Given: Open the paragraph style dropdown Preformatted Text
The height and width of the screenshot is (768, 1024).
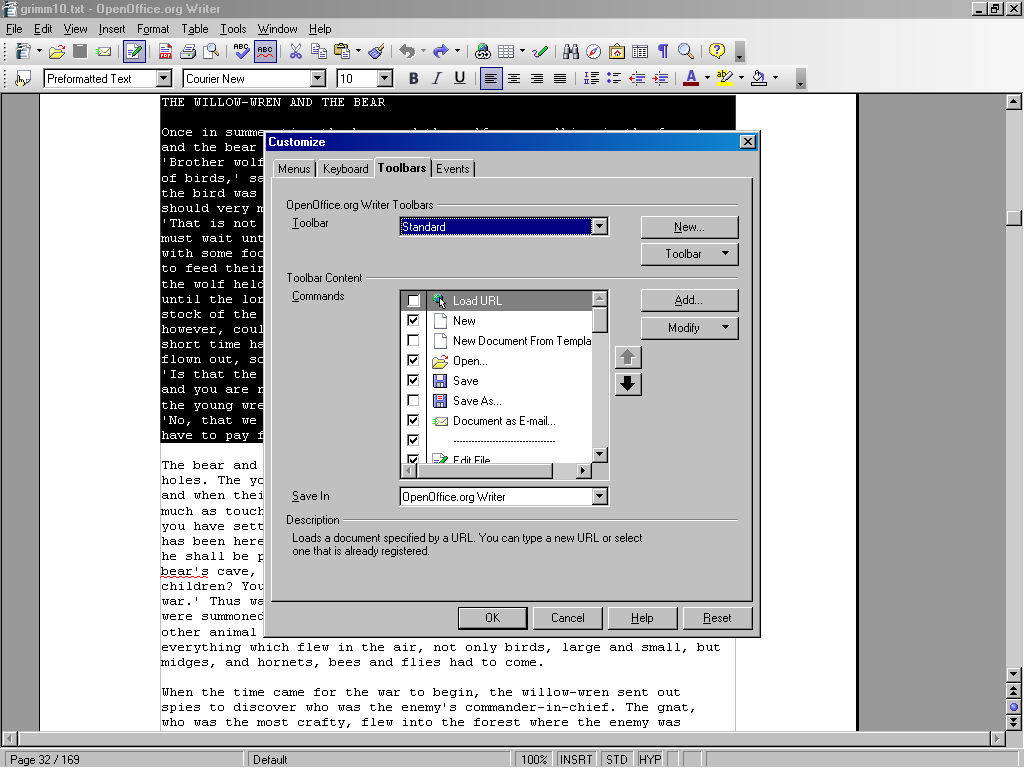Looking at the screenshot, I should [x=164, y=79].
